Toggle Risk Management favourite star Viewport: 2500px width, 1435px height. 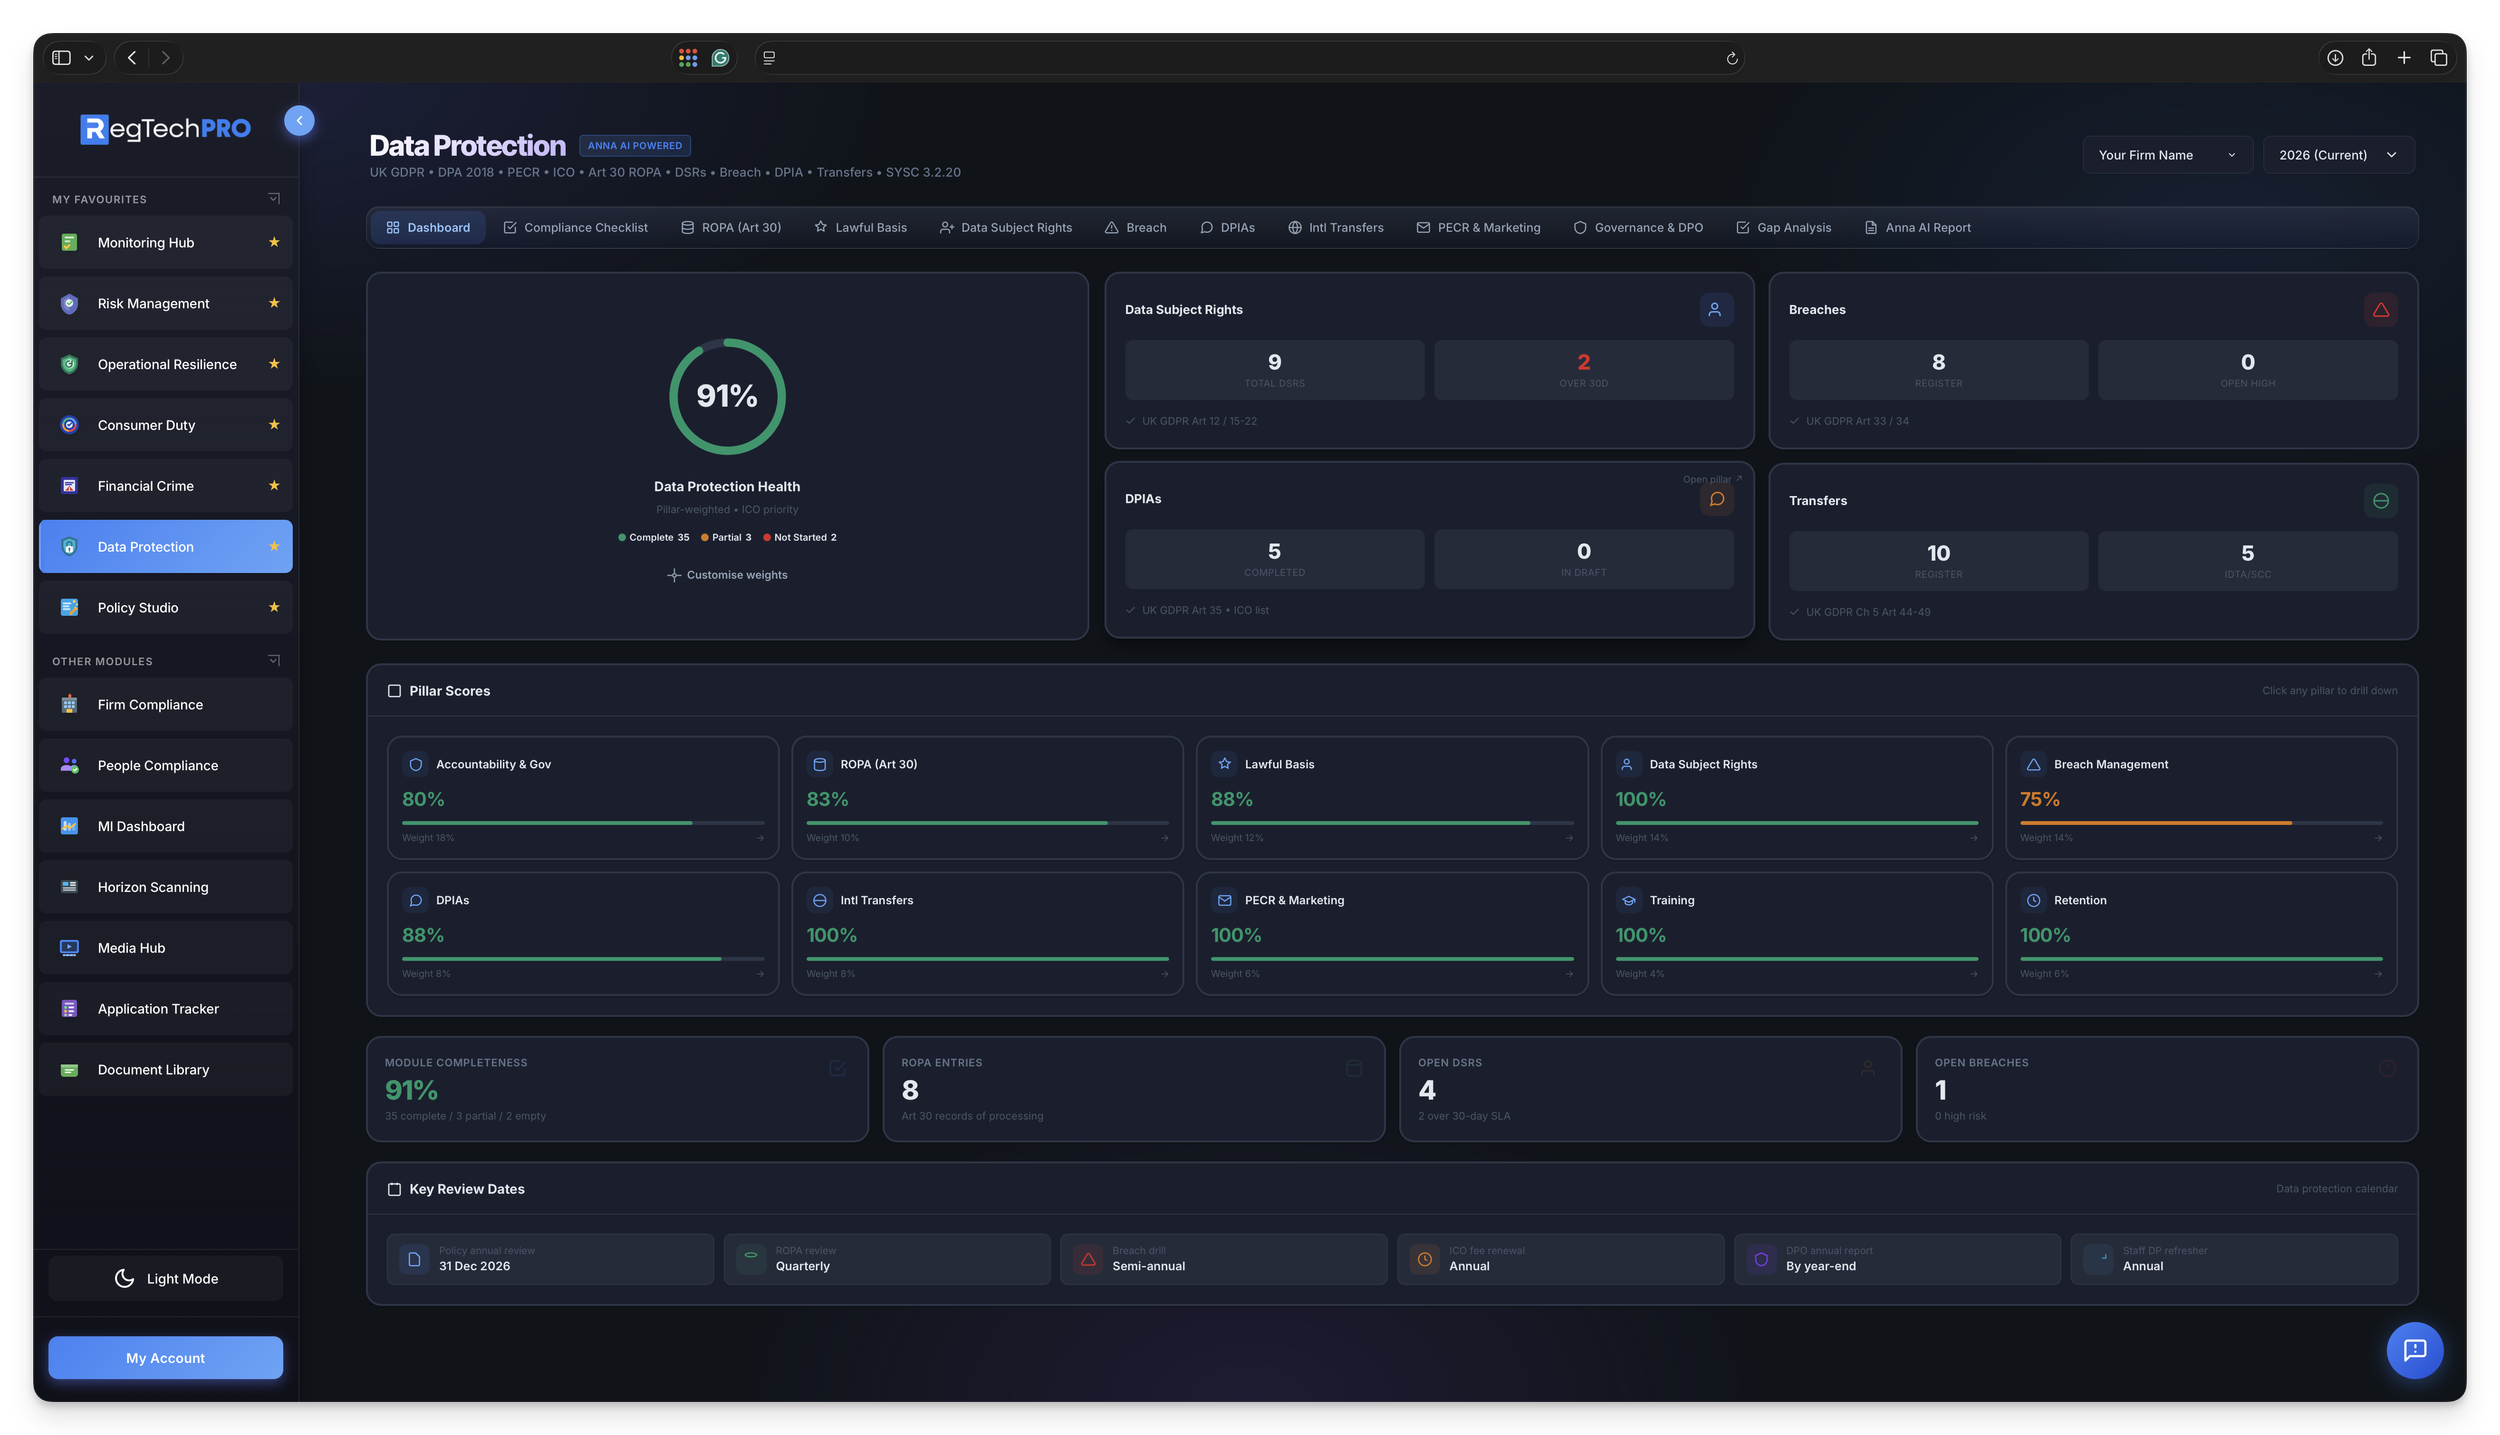[274, 303]
